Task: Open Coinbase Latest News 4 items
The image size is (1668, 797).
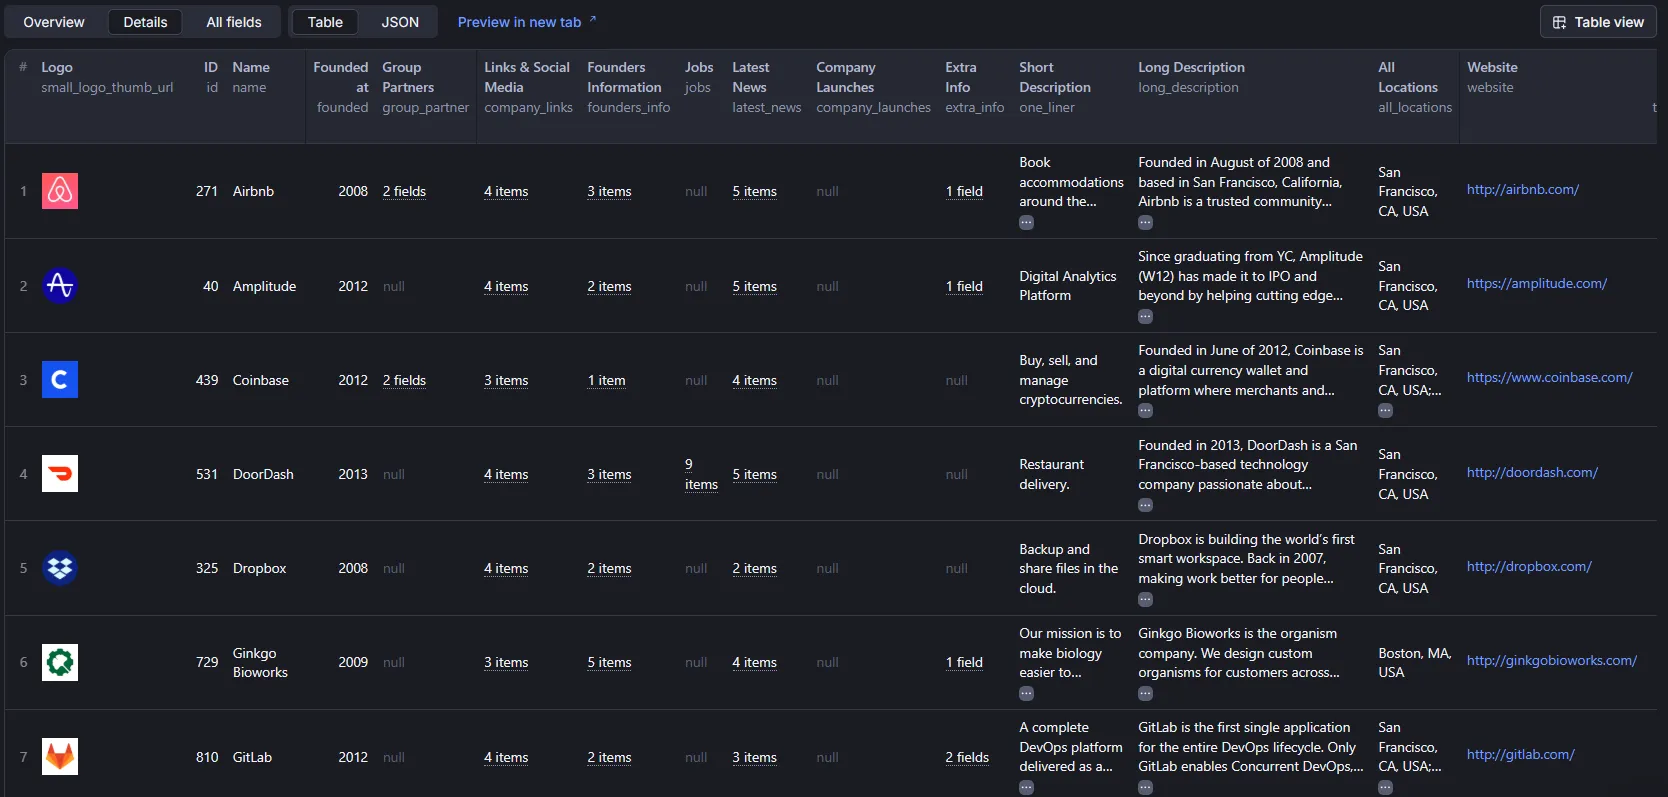Action: (754, 380)
